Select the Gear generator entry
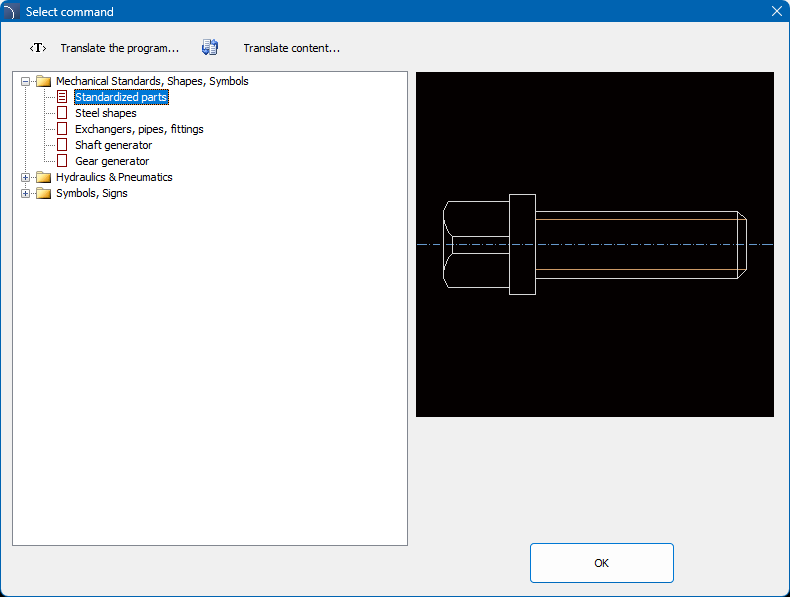Image resolution: width=790 pixels, height=597 pixels. [112, 161]
